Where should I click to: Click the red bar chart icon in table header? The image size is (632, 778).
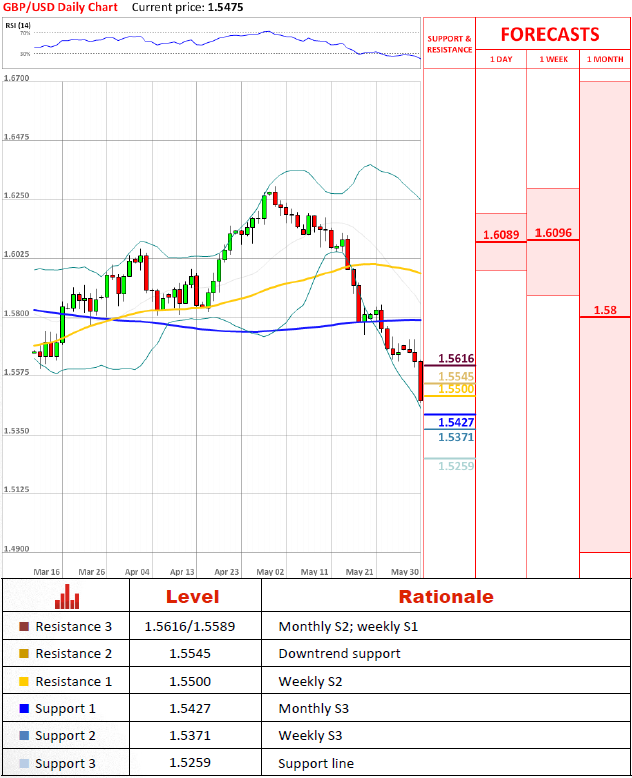(67, 596)
